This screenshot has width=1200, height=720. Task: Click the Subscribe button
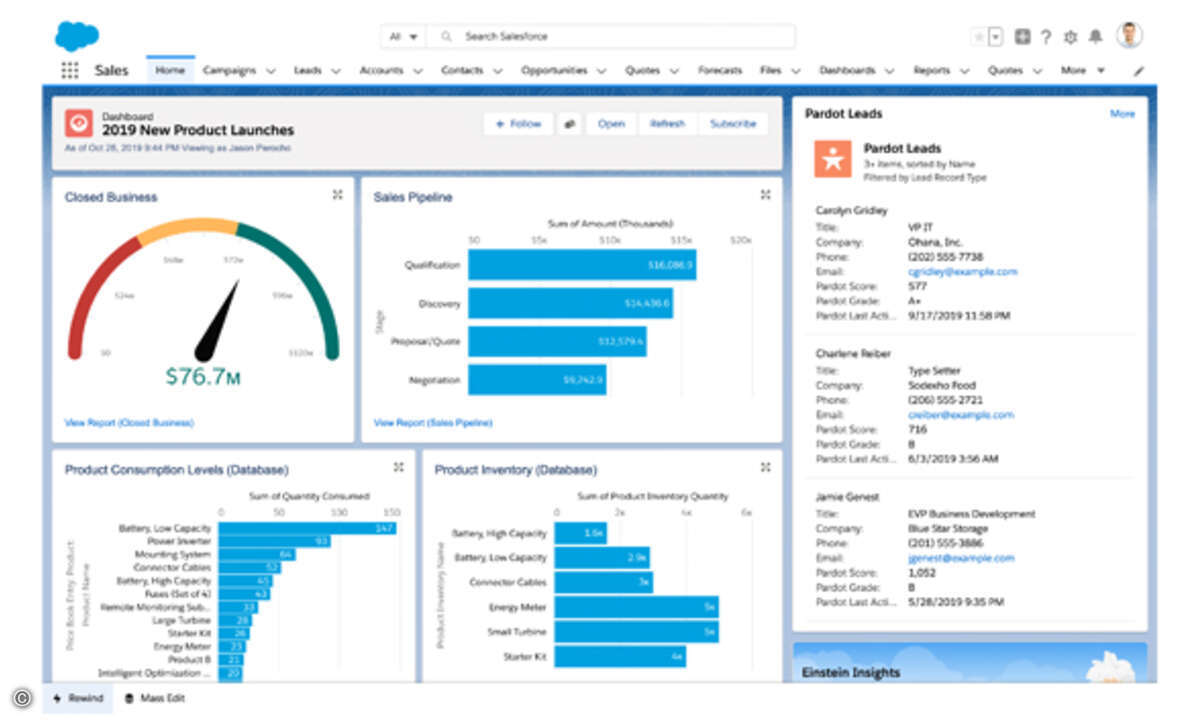(x=733, y=124)
